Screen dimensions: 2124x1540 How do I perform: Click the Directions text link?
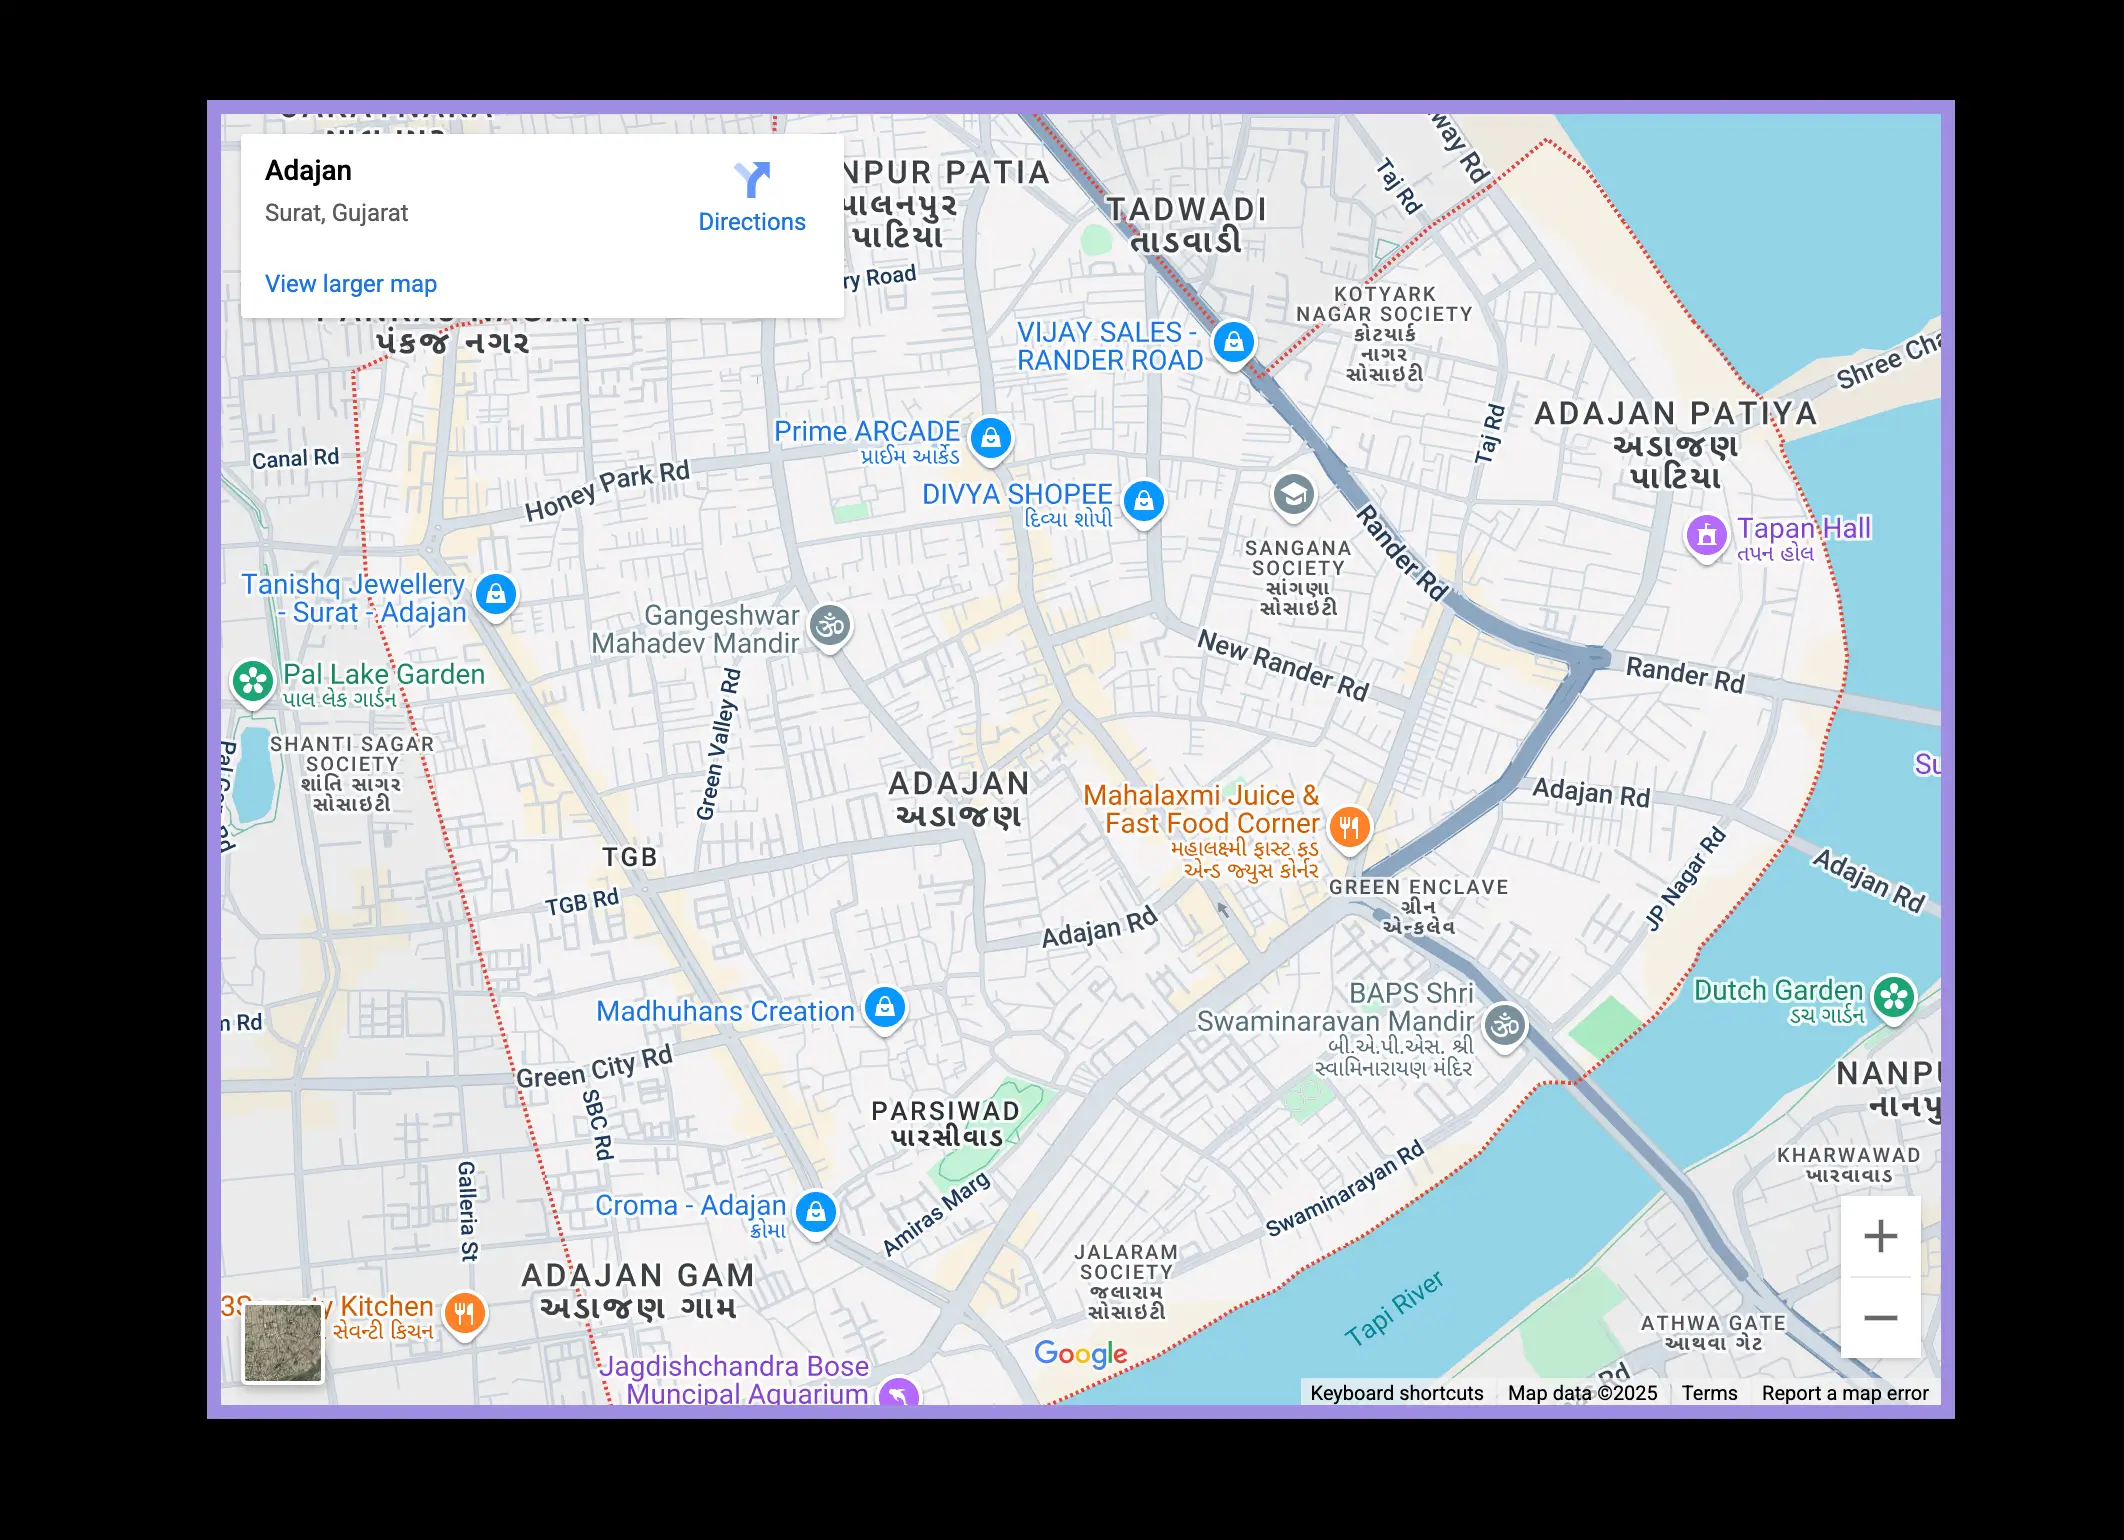(x=752, y=222)
